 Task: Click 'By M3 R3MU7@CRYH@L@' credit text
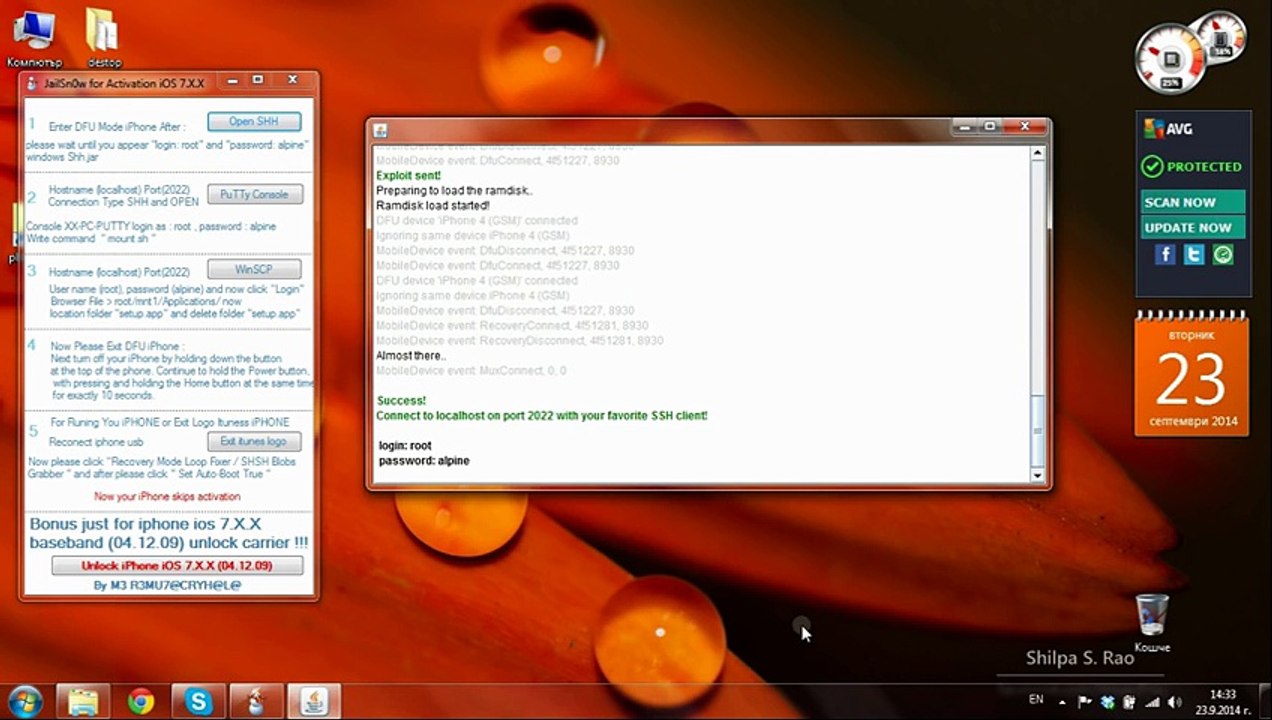[x=167, y=584]
